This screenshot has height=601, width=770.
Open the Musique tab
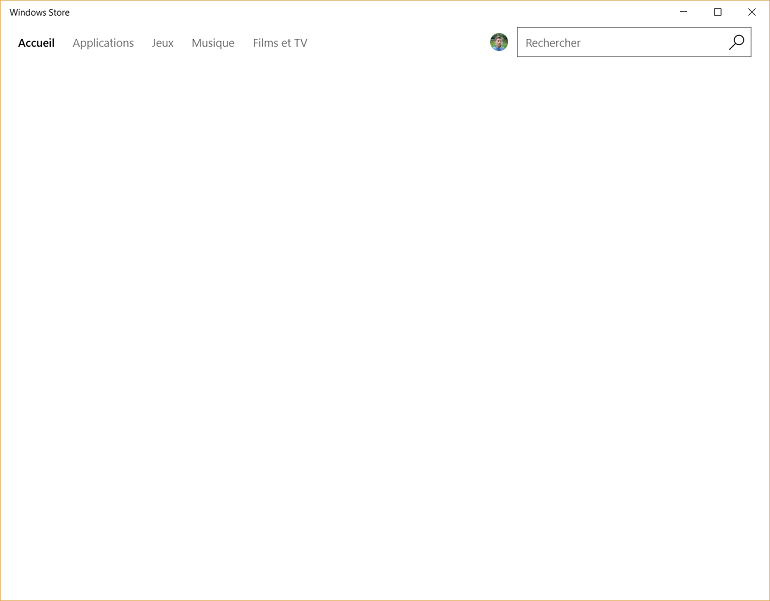(x=213, y=43)
